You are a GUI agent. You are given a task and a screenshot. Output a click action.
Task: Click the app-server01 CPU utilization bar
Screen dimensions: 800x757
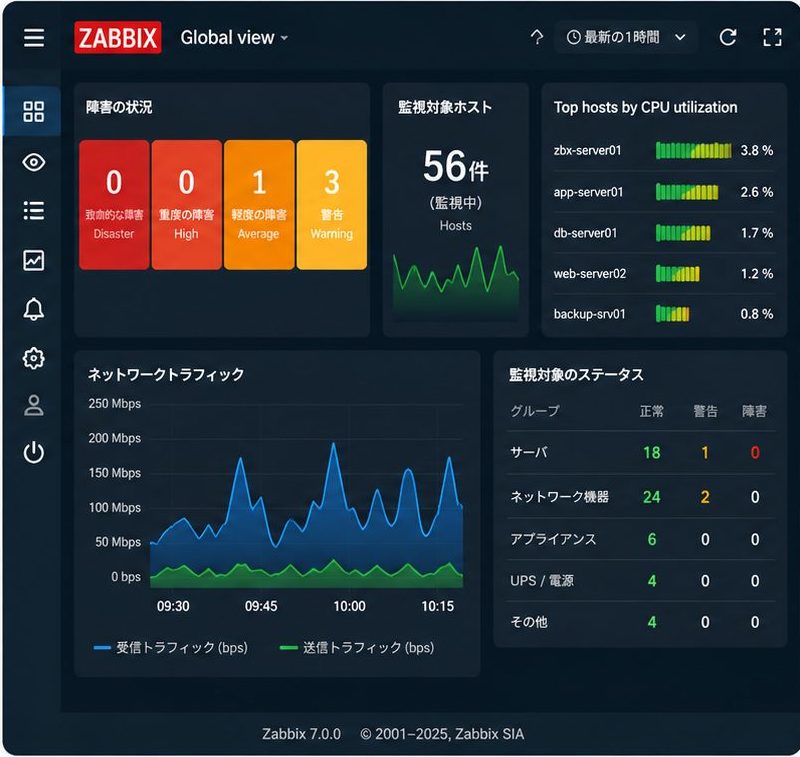[x=687, y=192]
